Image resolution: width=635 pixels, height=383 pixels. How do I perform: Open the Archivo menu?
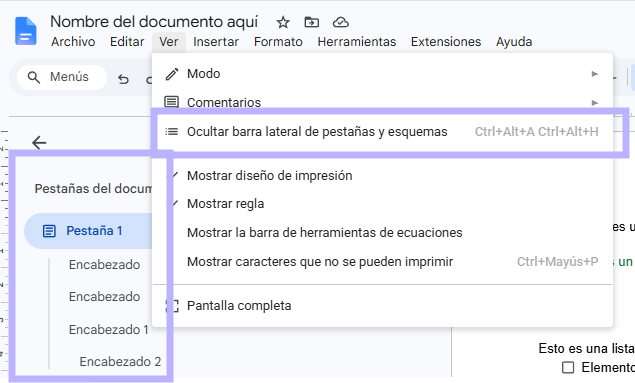pos(73,42)
